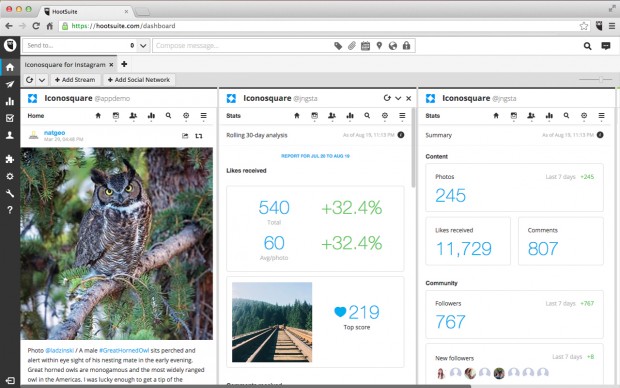Image resolution: width=620 pixels, height=388 pixels.
Task: Open Analytics bar chart in sidebar
Action: 10,102
